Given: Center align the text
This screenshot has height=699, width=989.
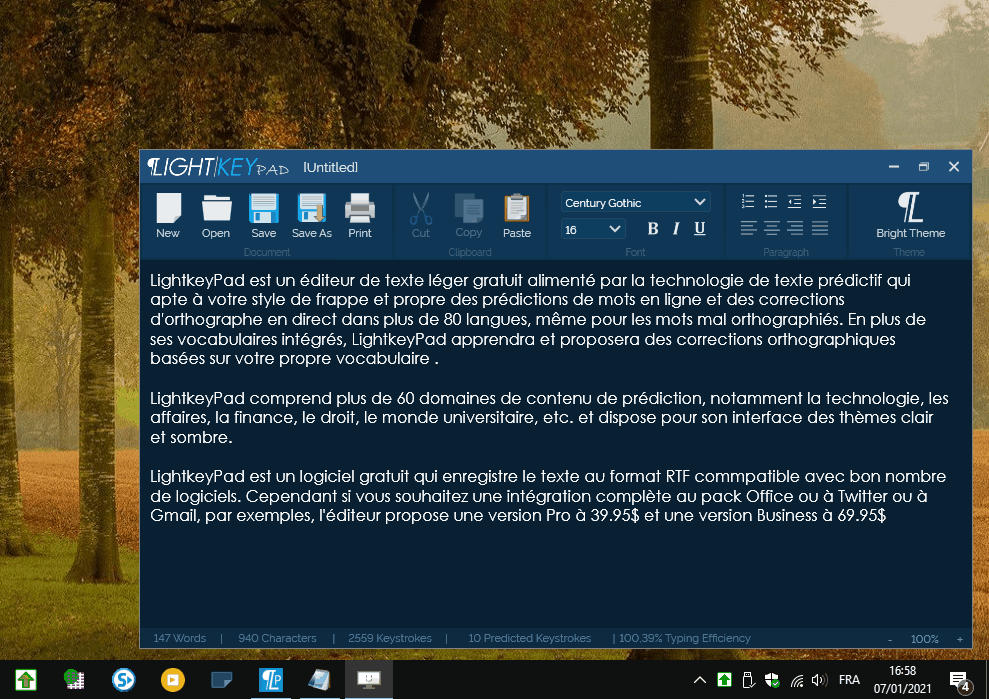Looking at the screenshot, I should 771,228.
